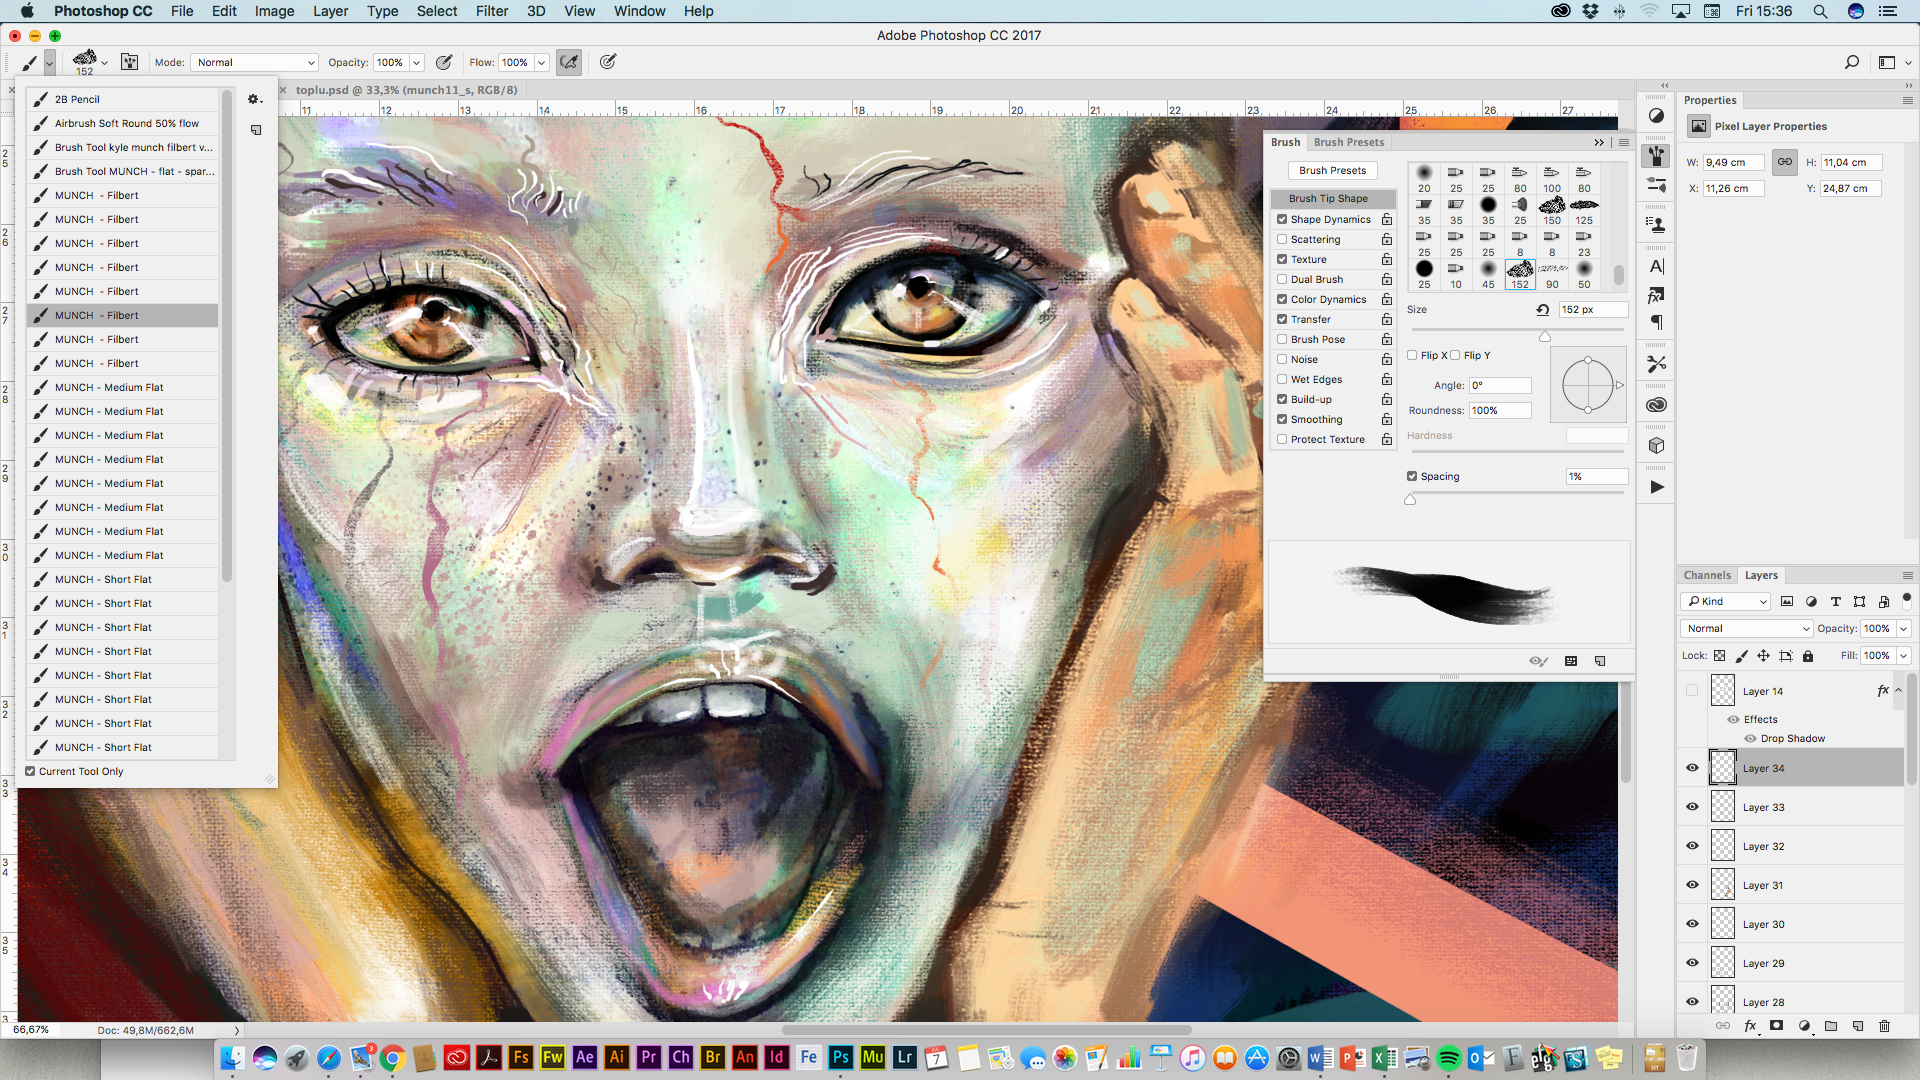This screenshot has height=1080, width=1920.
Task: Enable the Scattering checkbox
Action: coord(1282,239)
